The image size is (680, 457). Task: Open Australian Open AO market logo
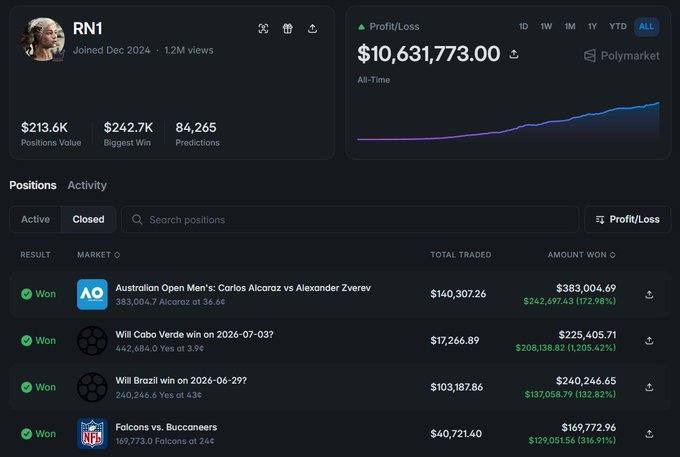click(x=92, y=294)
